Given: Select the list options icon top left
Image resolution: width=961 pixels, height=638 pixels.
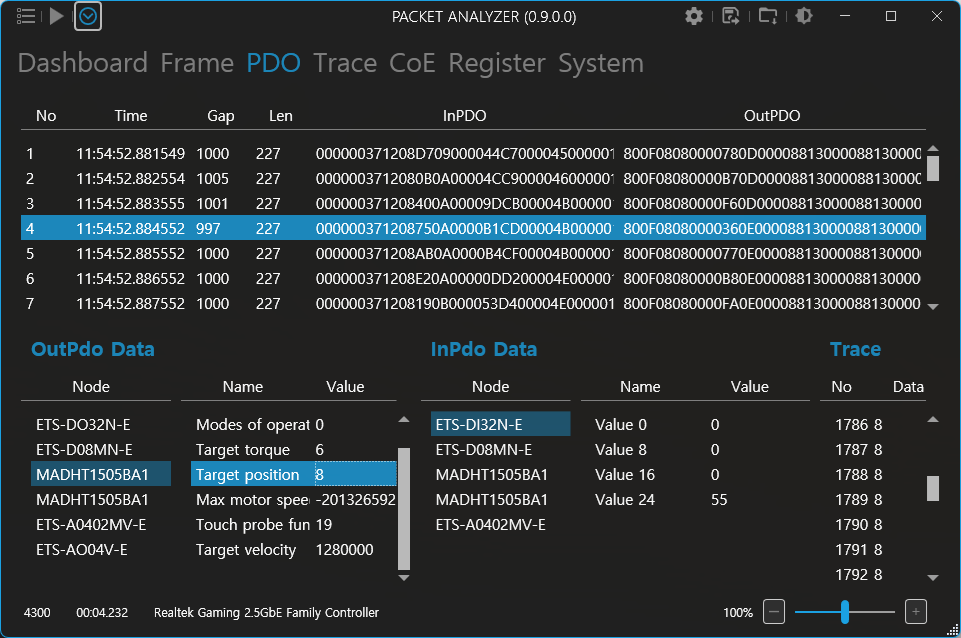Looking at the screenshot, I should 26,15.
